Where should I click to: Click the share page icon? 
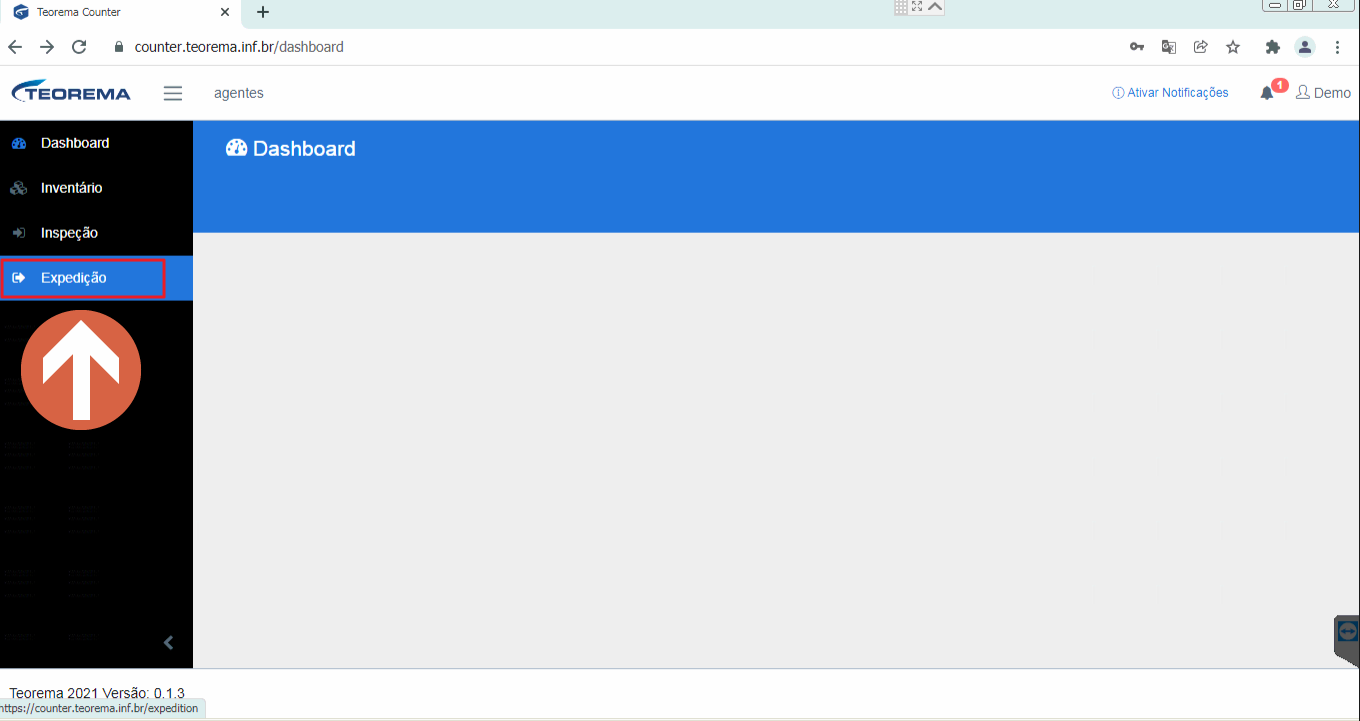pos(1201,47)
